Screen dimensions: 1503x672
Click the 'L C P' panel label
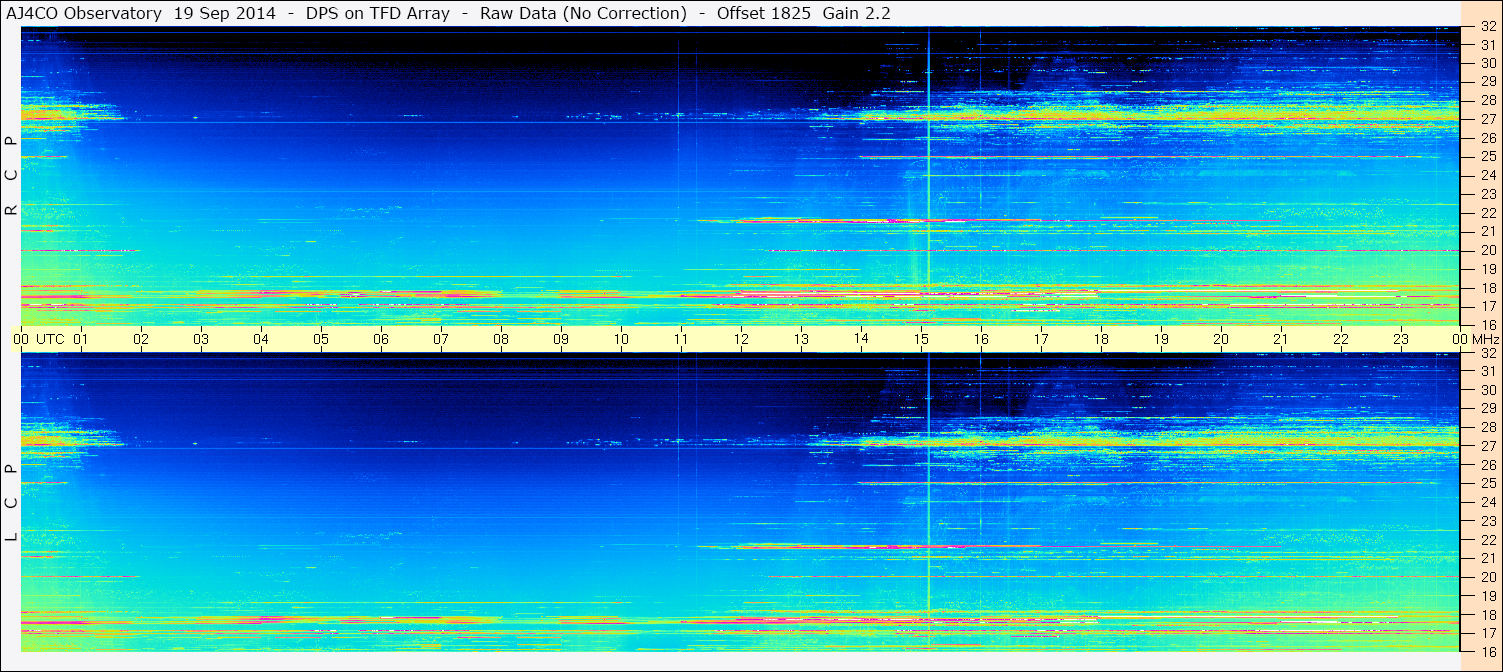12,503
